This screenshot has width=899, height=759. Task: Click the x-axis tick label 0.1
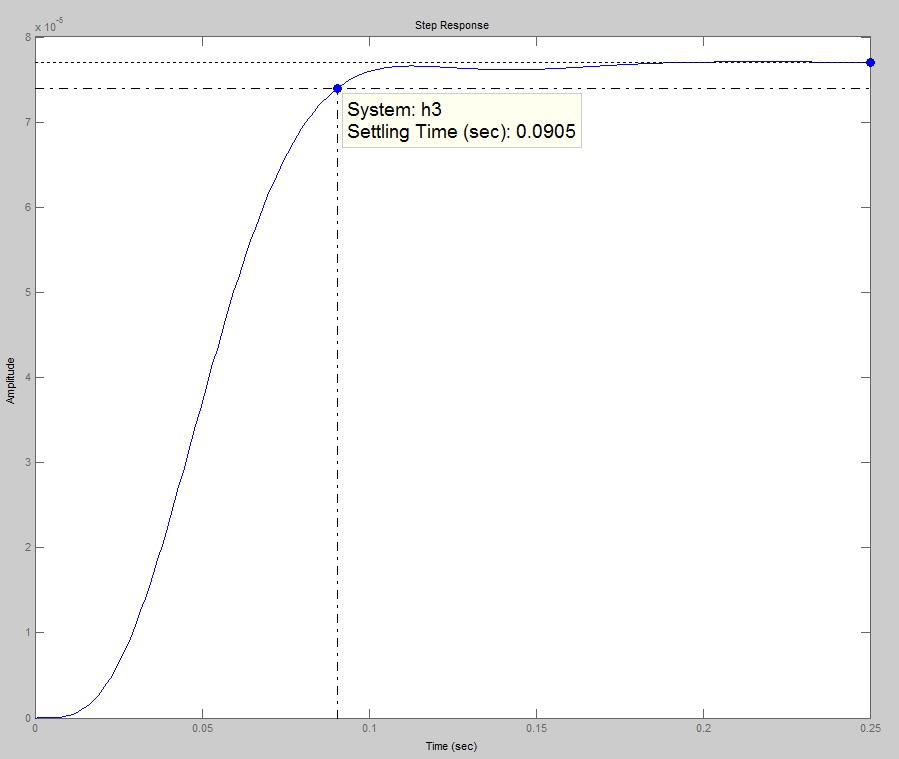coord(369,728)
